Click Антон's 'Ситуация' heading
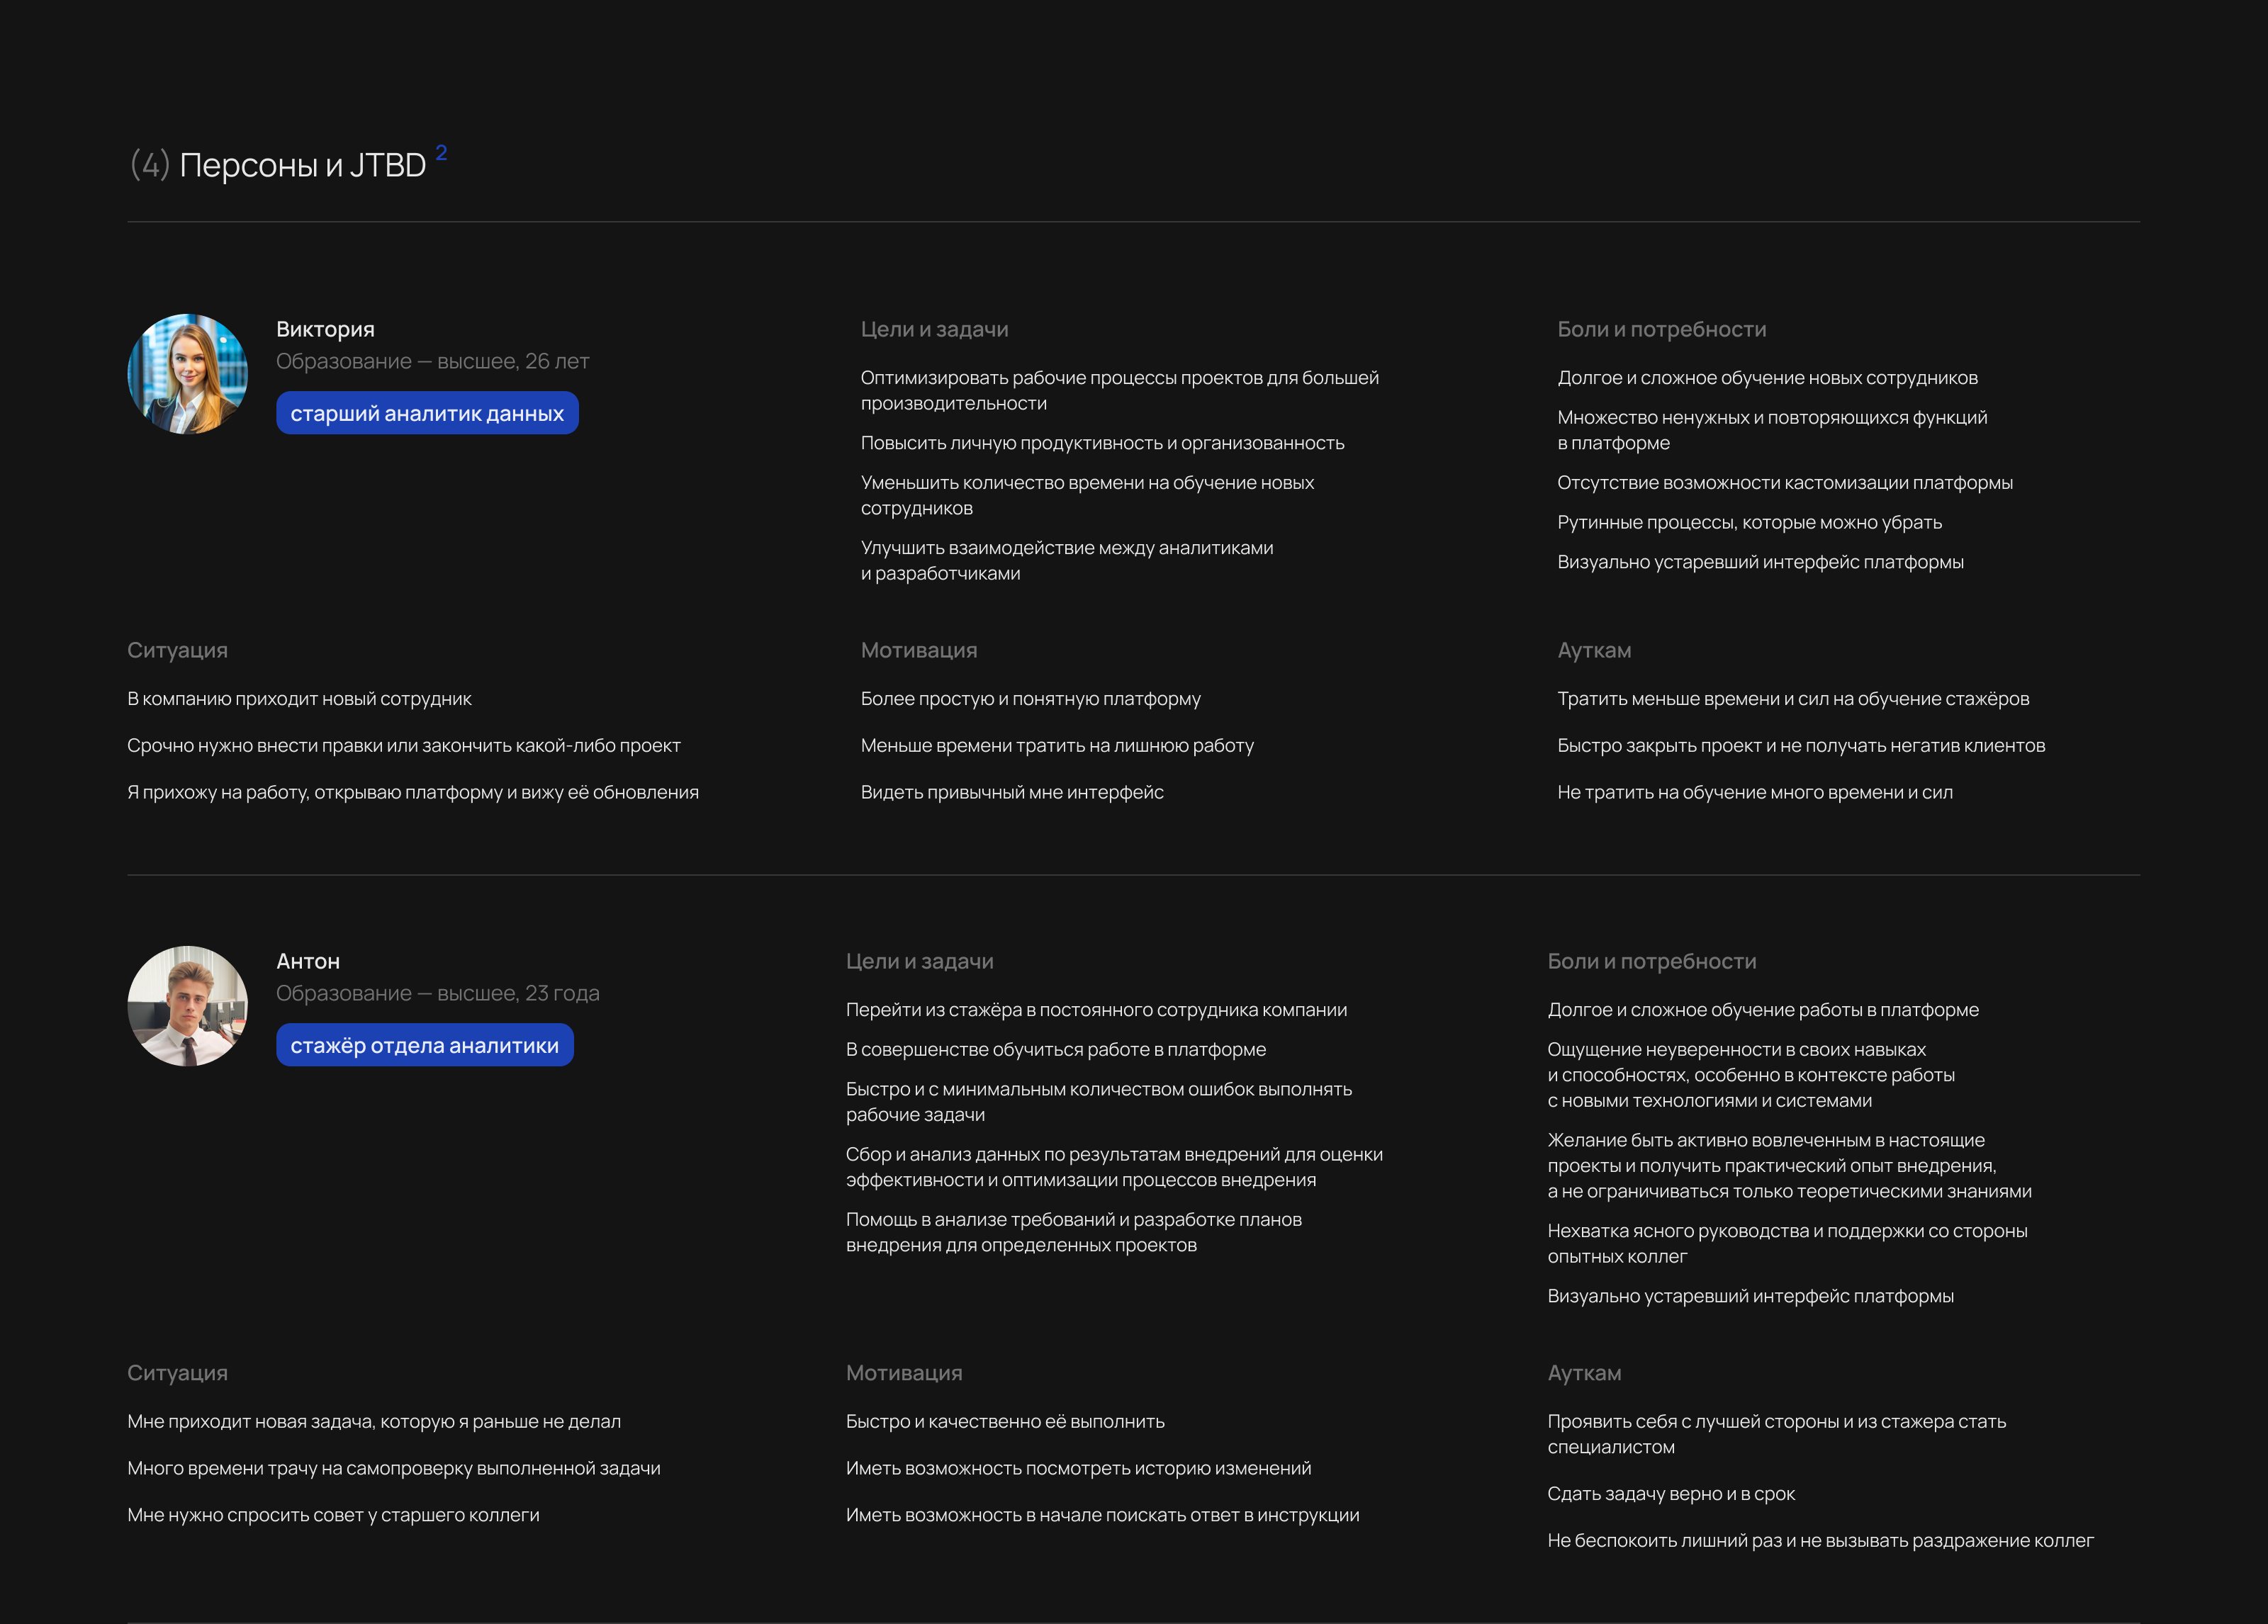 coord(177,1373)
